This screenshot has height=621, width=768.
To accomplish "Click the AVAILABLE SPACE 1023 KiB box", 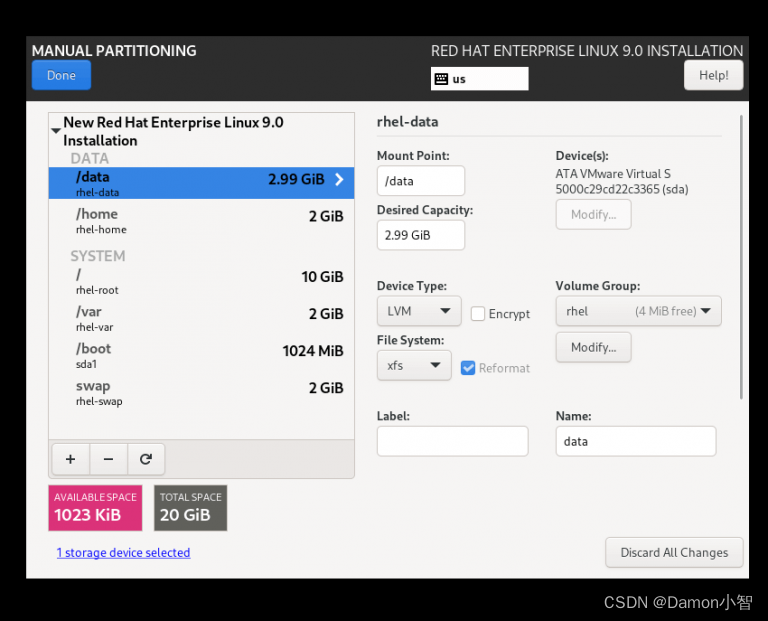I will pyautogui.click(x=95, y=508).
